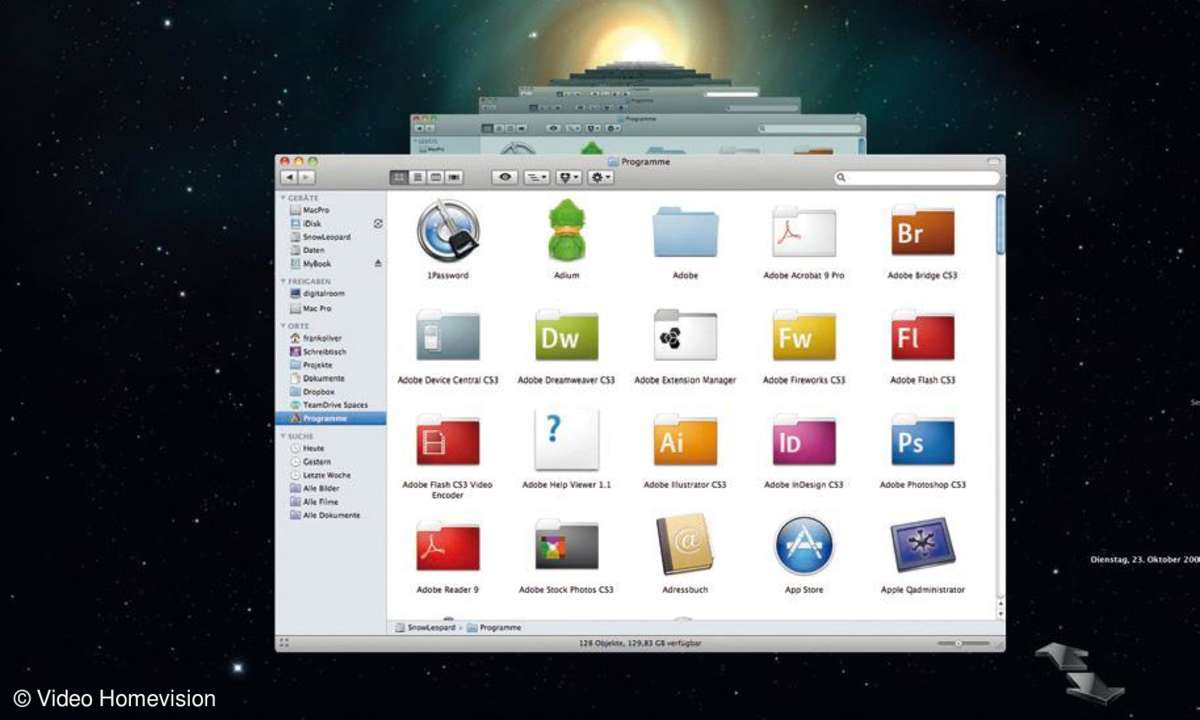The image size is (1200, 720).
Task: Click SnowLeopard in the path bar
Action: pyautogui.click(x=427, y=628)
